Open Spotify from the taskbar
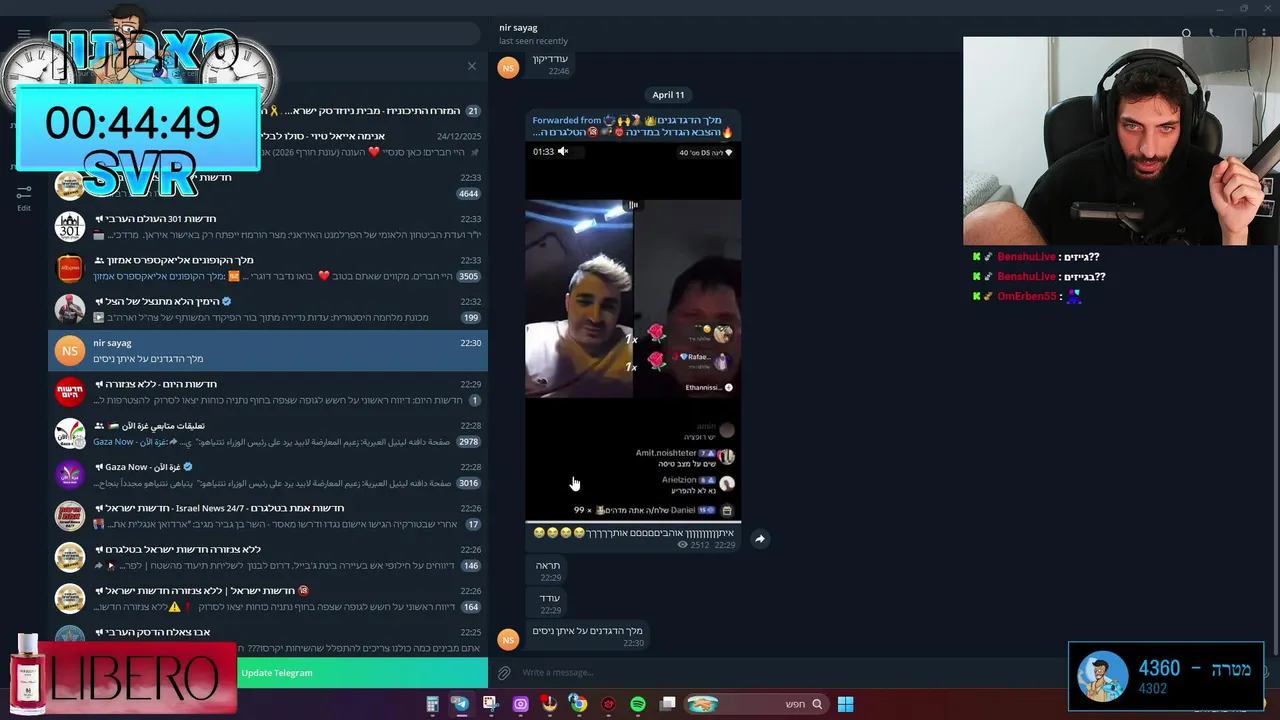Screen dimensions: 1280x720 coord(638,704)
